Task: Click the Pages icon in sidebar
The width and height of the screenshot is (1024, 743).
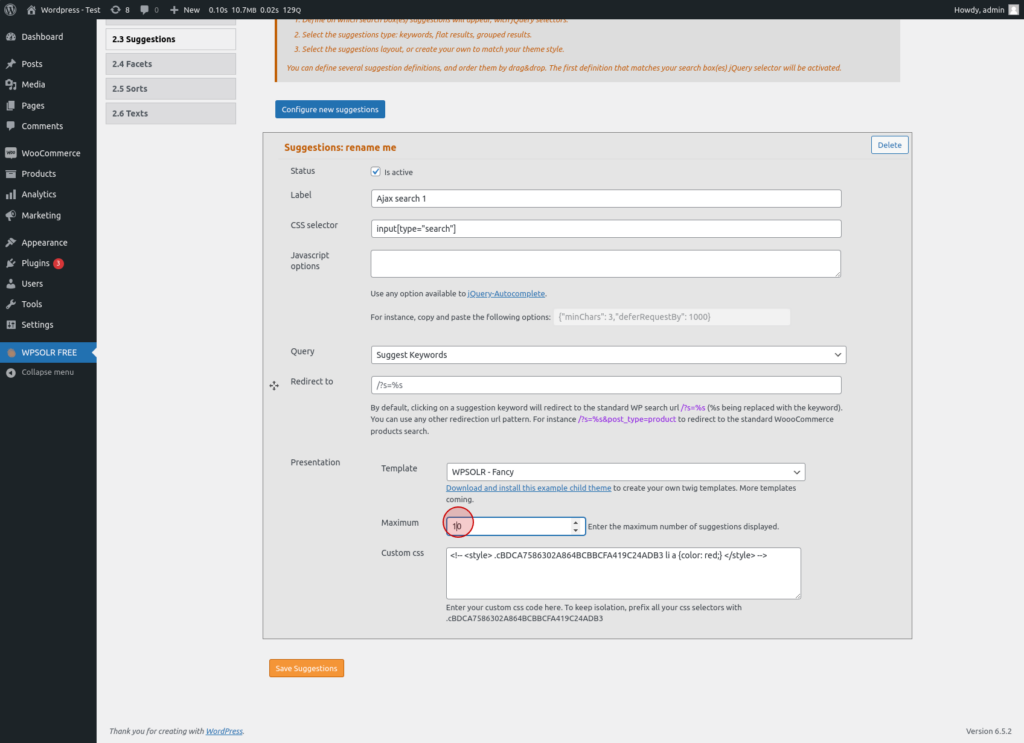Action: point(10,106)
